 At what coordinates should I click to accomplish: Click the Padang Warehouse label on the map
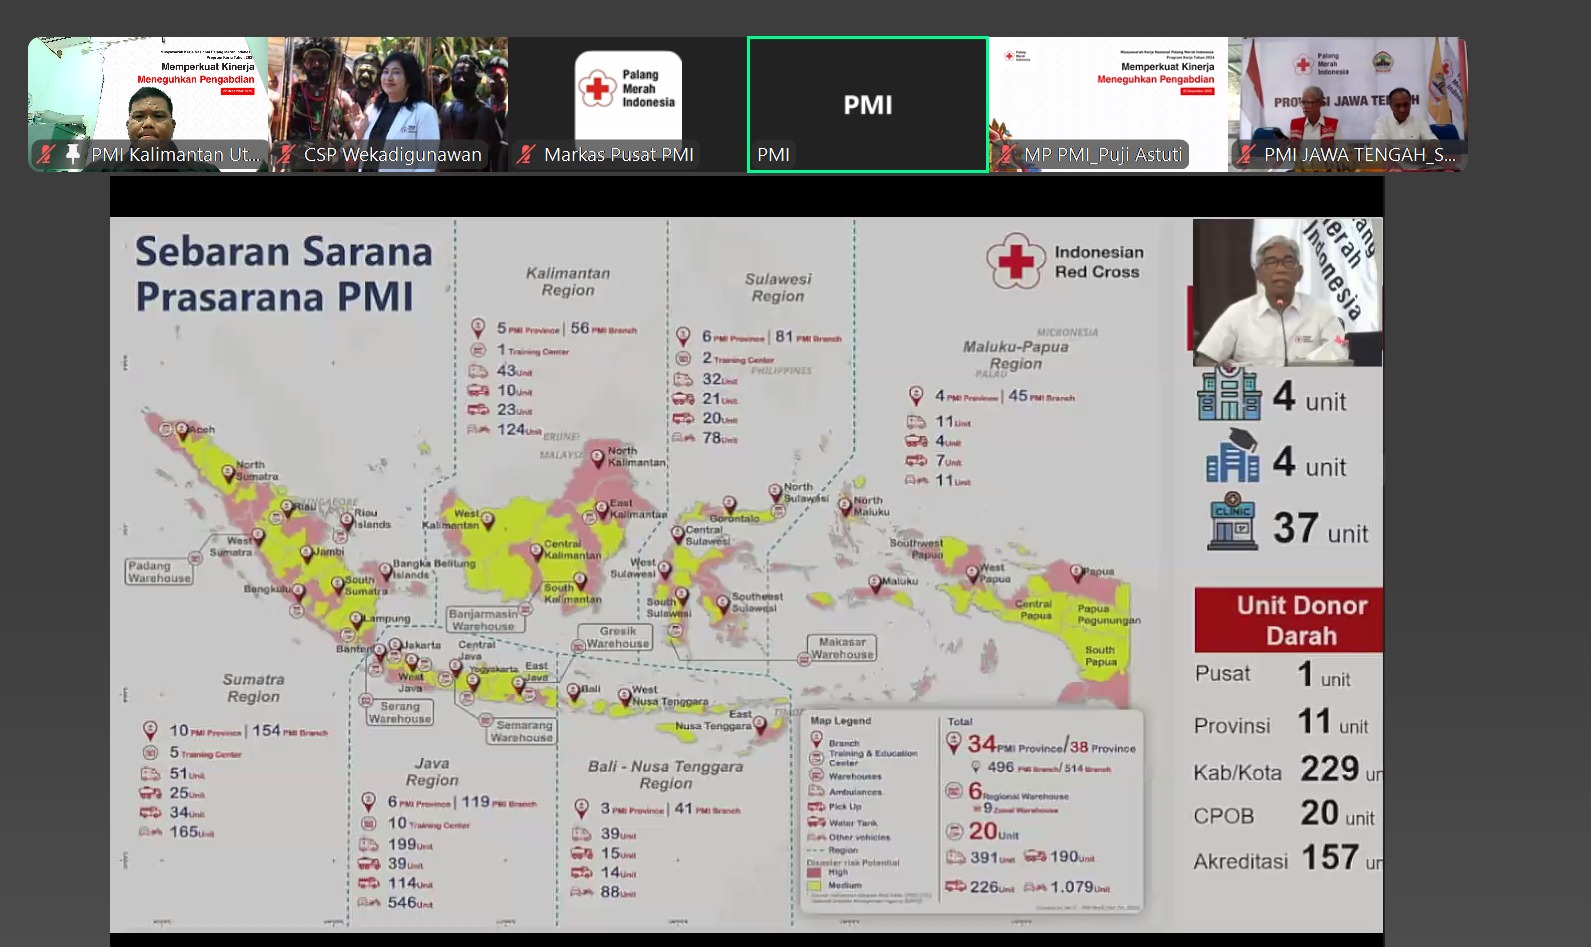[x=159, y=572]
